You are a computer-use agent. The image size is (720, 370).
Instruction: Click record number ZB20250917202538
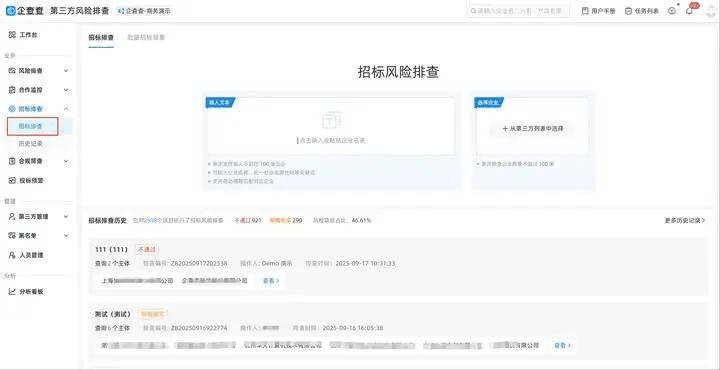[199, 263]
